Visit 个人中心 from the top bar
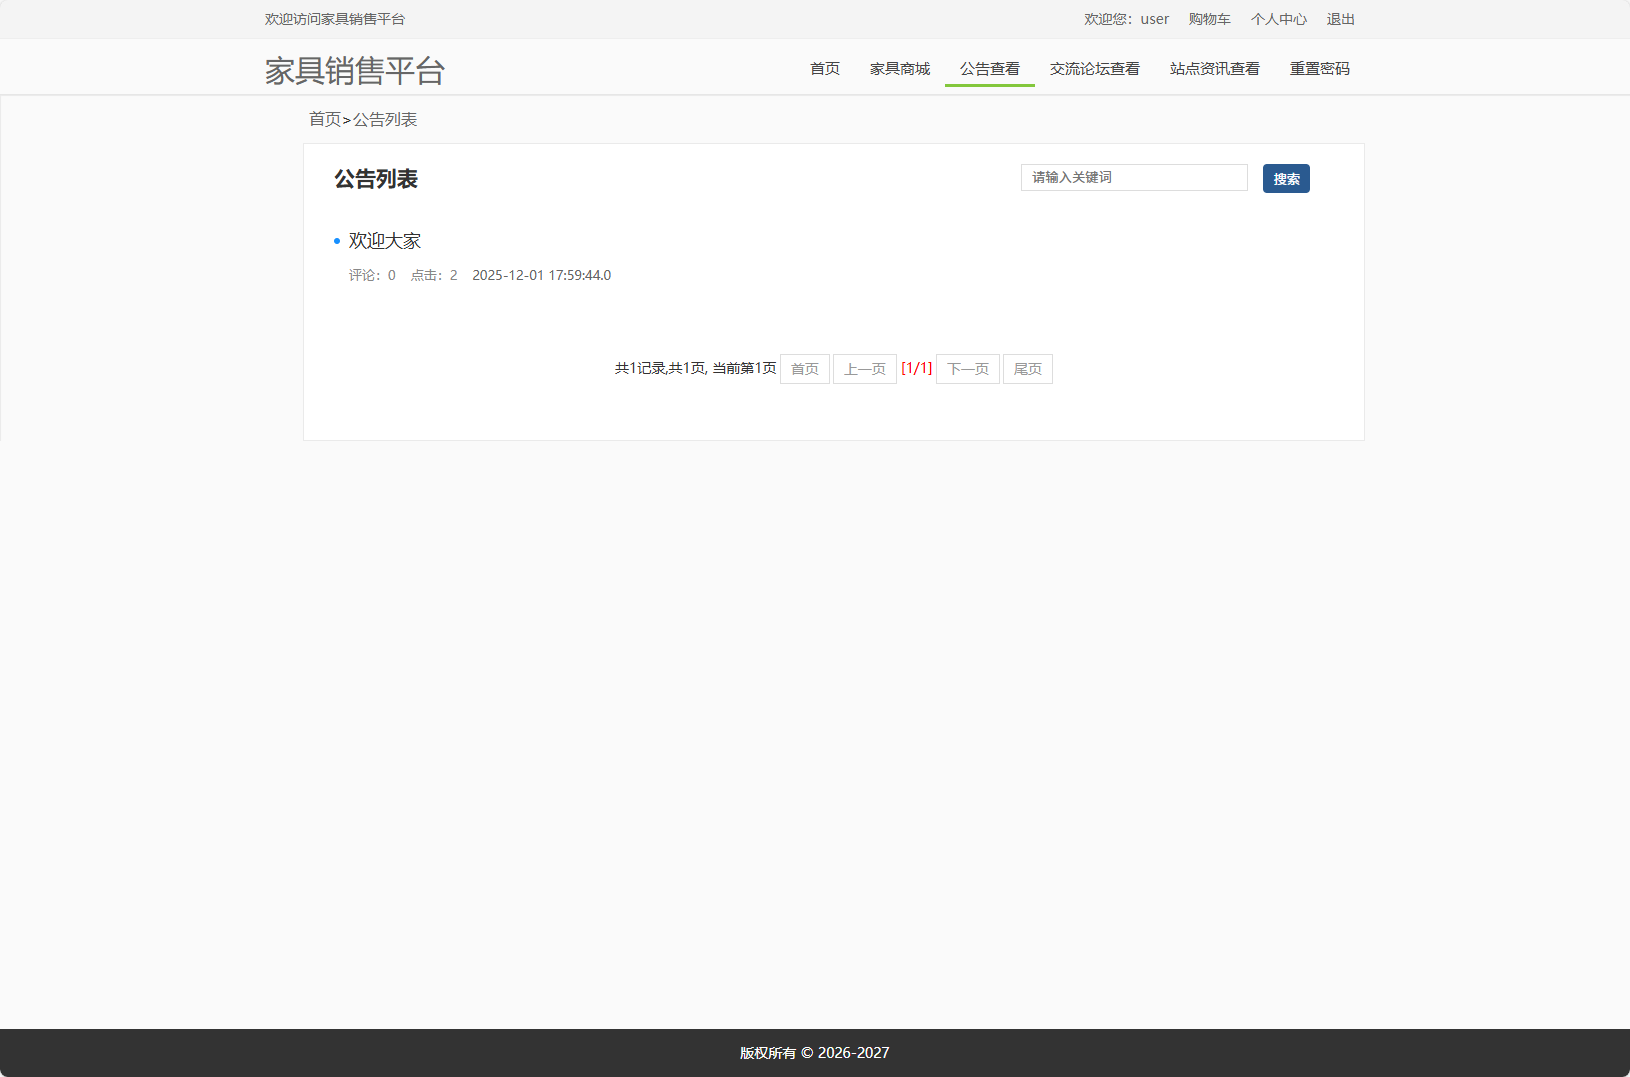The width and height of the screenshot is (1630, 1077). pos(1278,18)
